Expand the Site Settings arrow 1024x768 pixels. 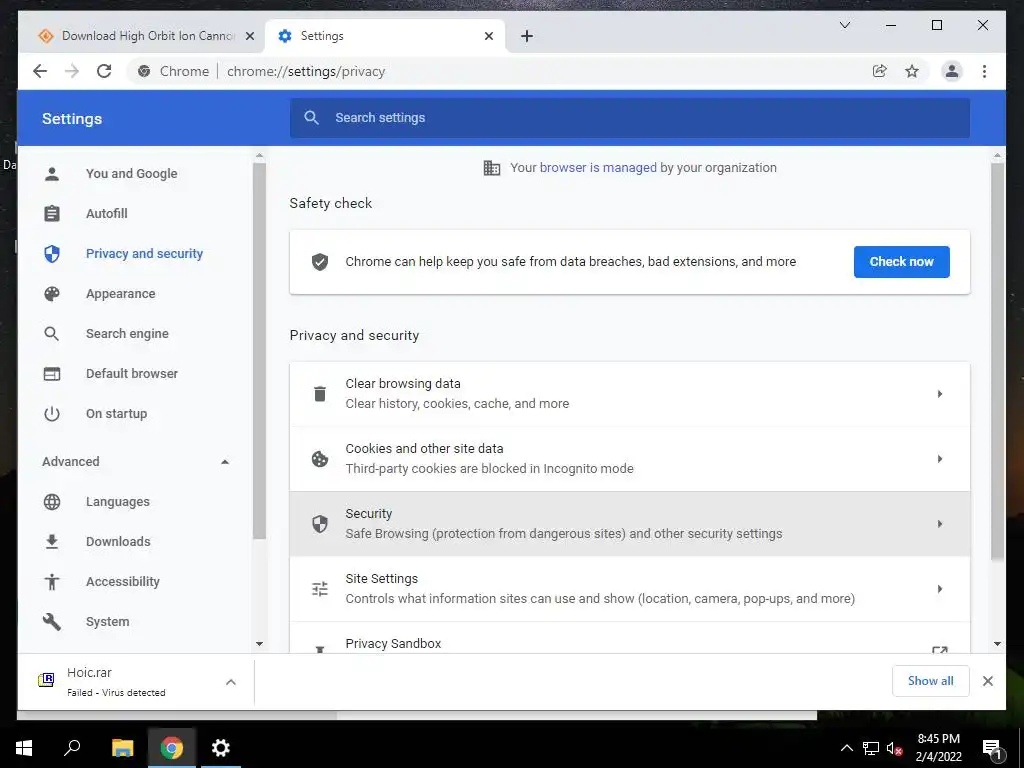(x=940, y=589)
